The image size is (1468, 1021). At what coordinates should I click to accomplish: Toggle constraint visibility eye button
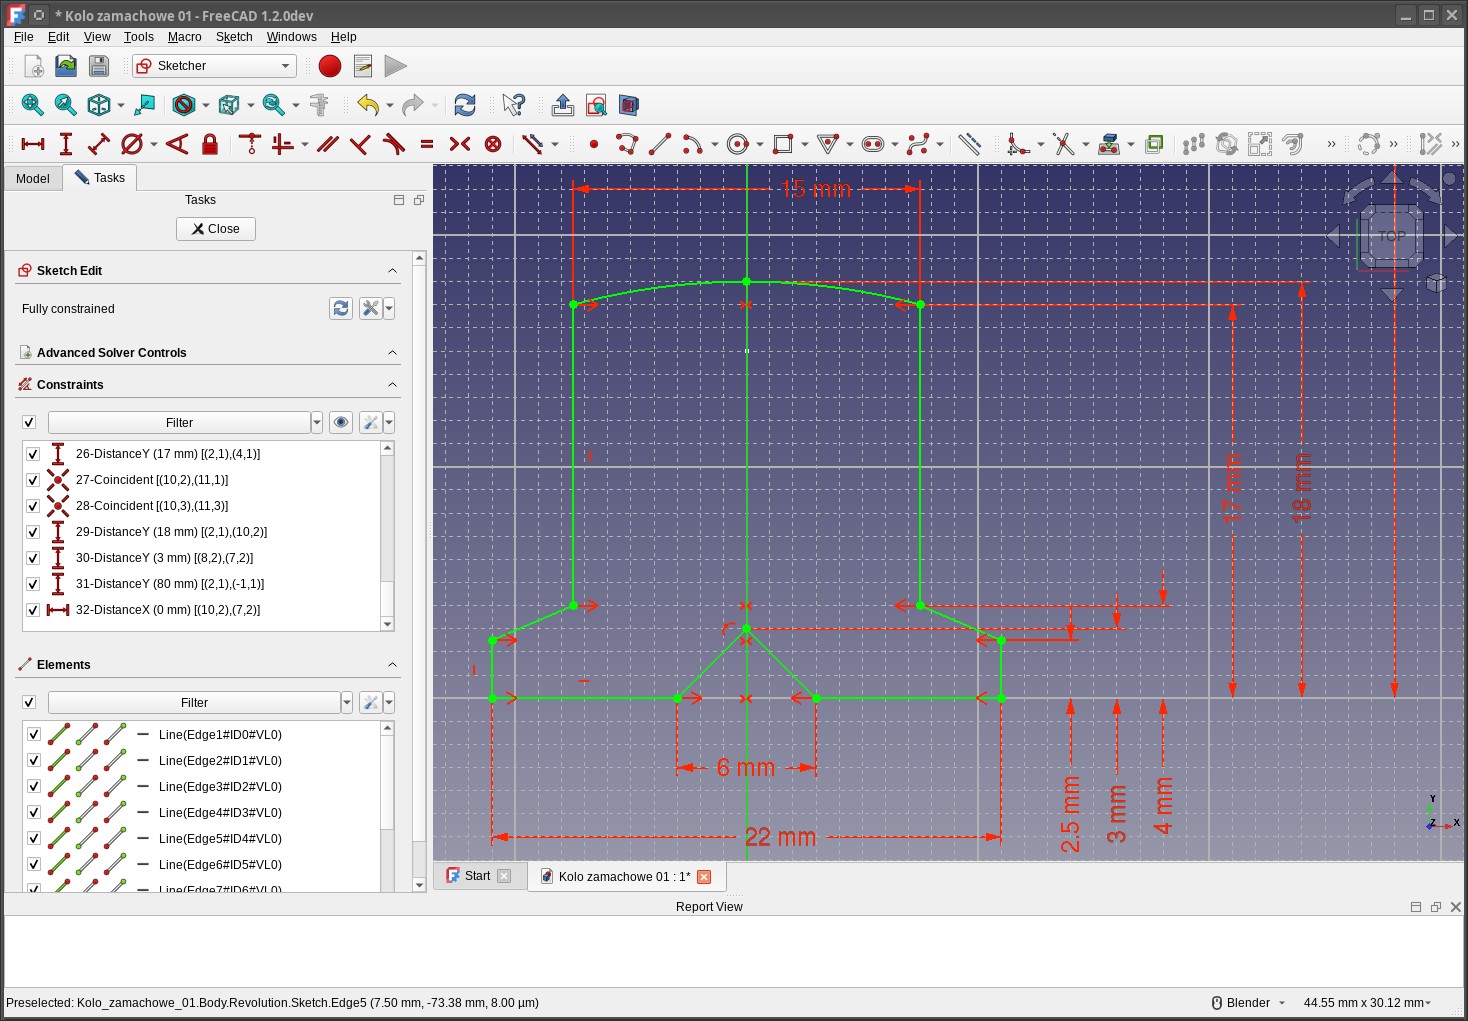coord(341,423)
